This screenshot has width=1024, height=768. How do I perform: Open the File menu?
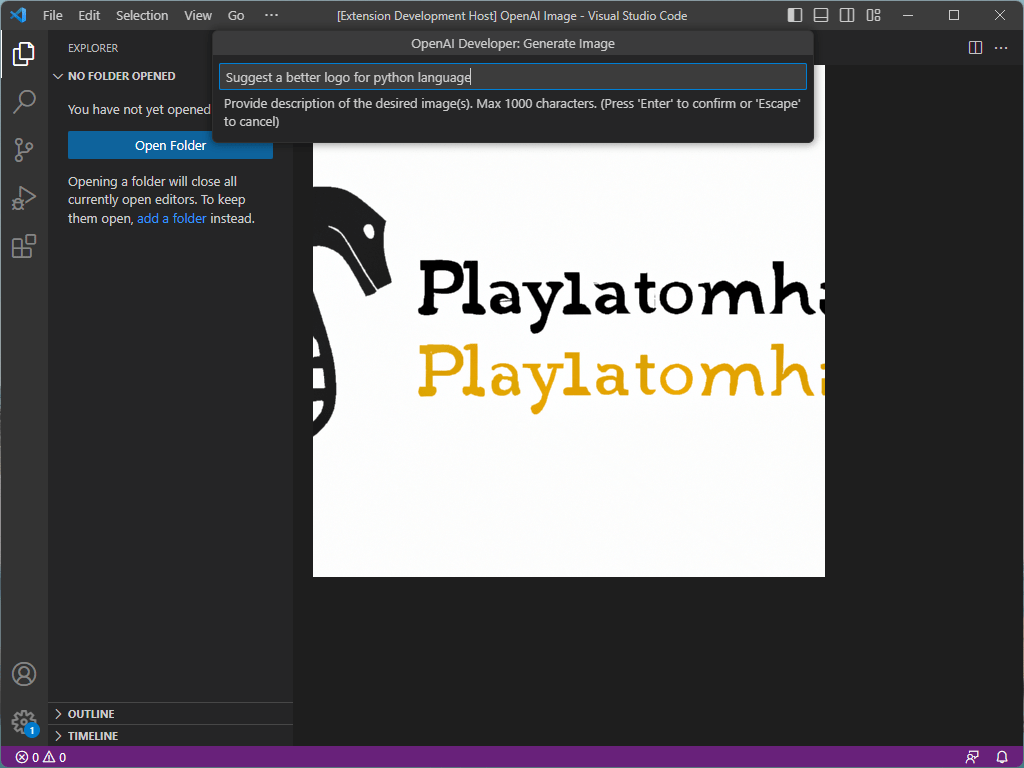(52, 15)
